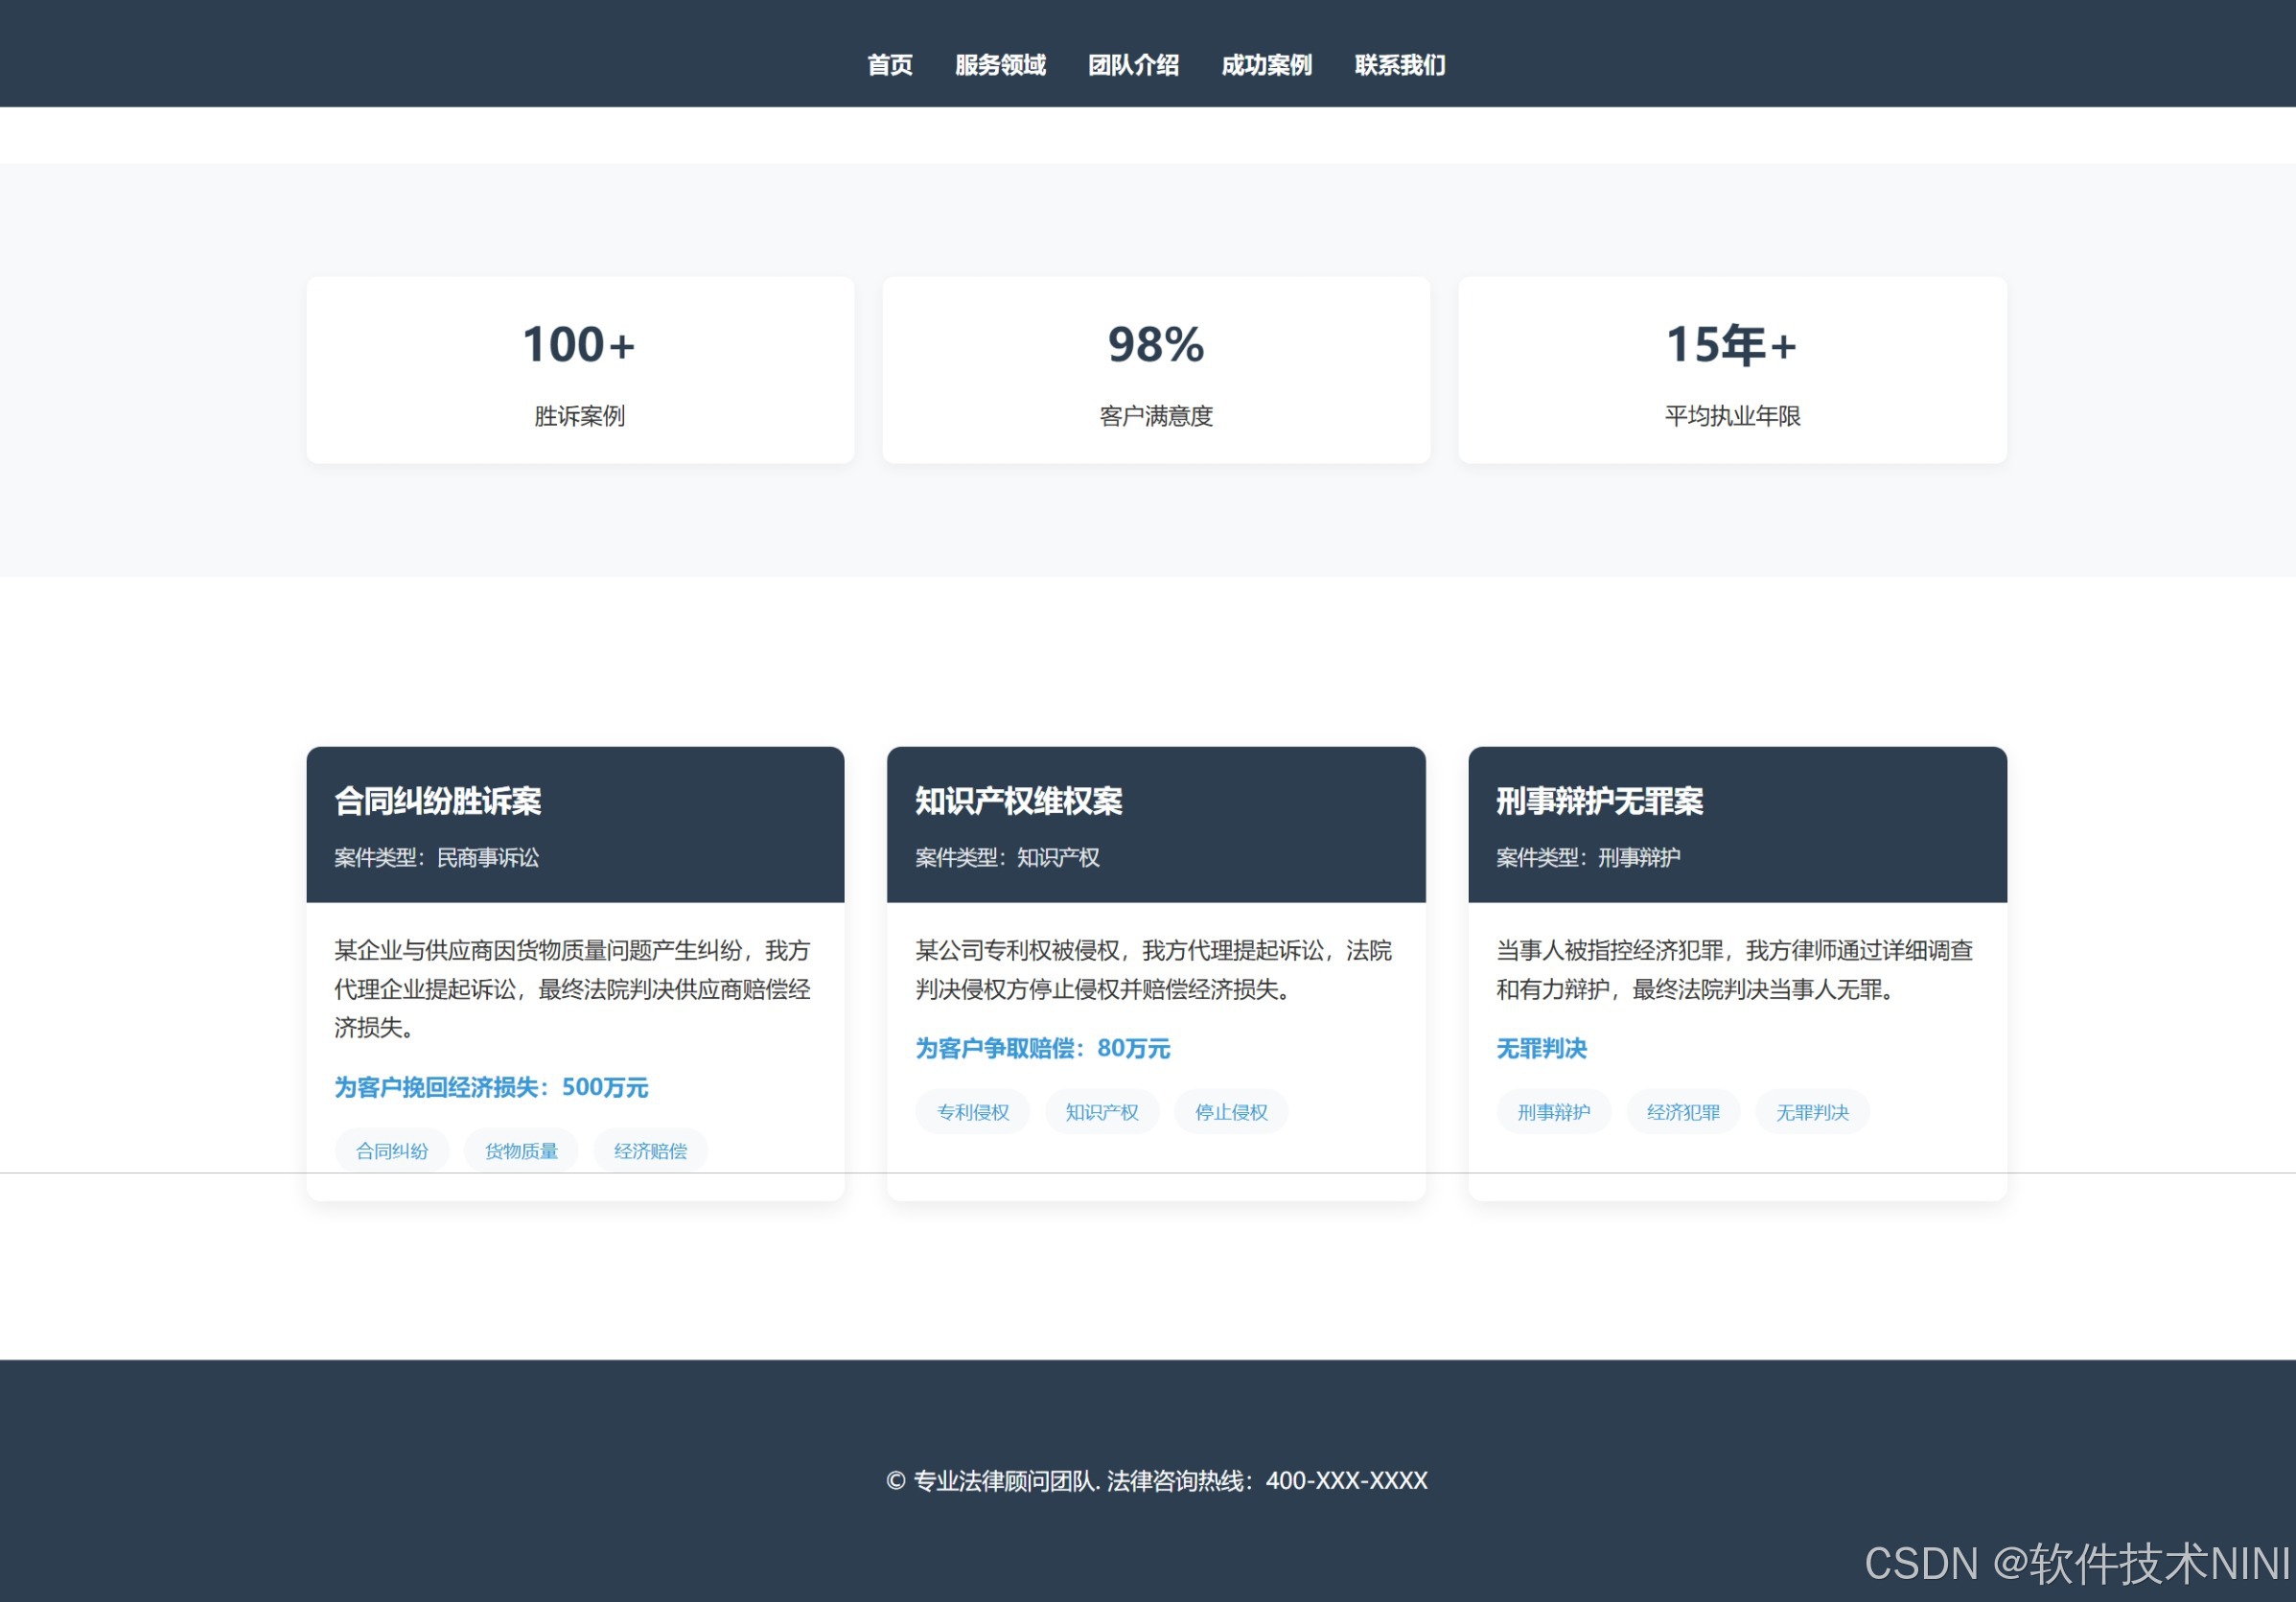Open the 首页 navigation link
The width and height of the screenshot is (2296, 1602).
tap(889, 65)
